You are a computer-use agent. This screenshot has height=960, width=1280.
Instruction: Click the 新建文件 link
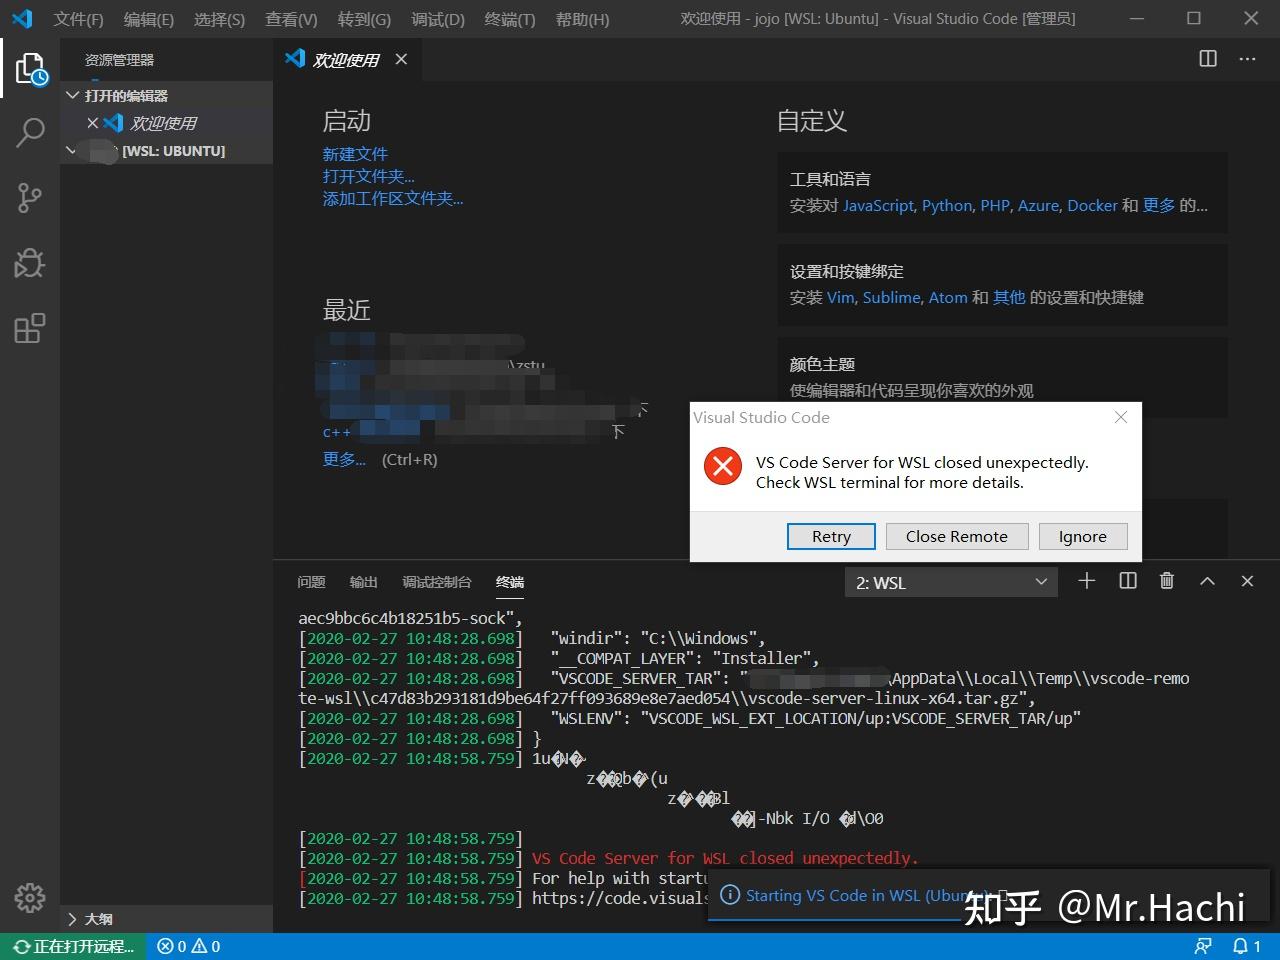click(355, 153)
